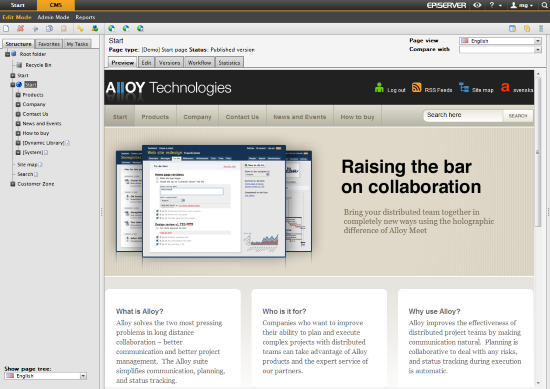Open the global search magnifier icon
This screenshot has height=389, width=550.
pyautogui.click(x=544, y=5)
